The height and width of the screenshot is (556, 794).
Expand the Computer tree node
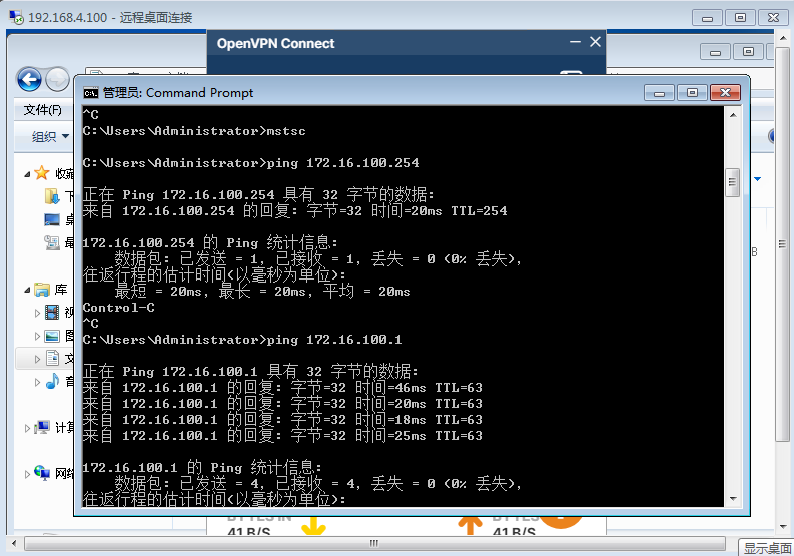[27, 428]
